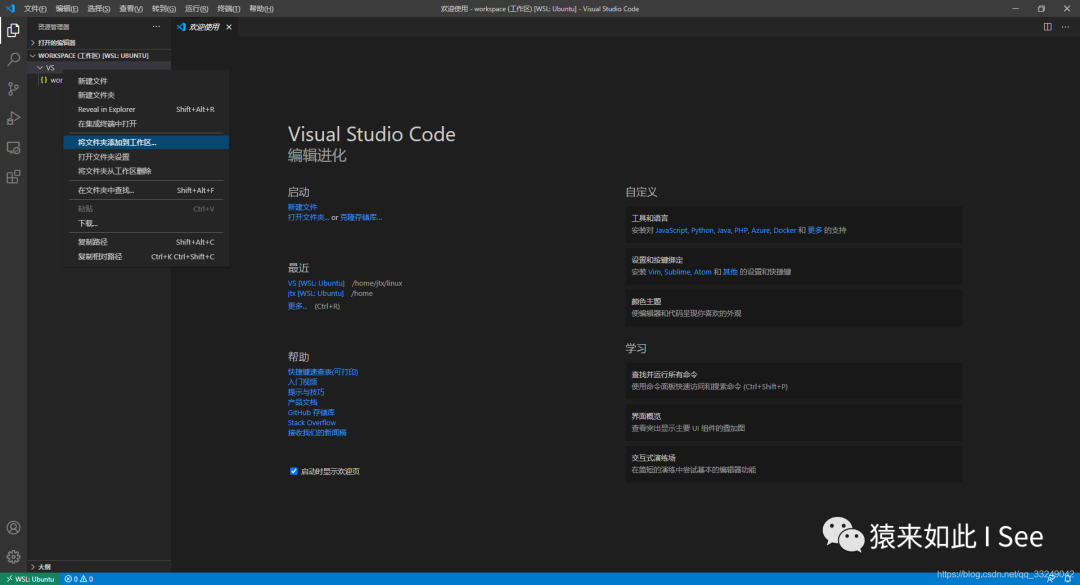
Task: Click the Docker support link
Action: click(x=785, y=230)
